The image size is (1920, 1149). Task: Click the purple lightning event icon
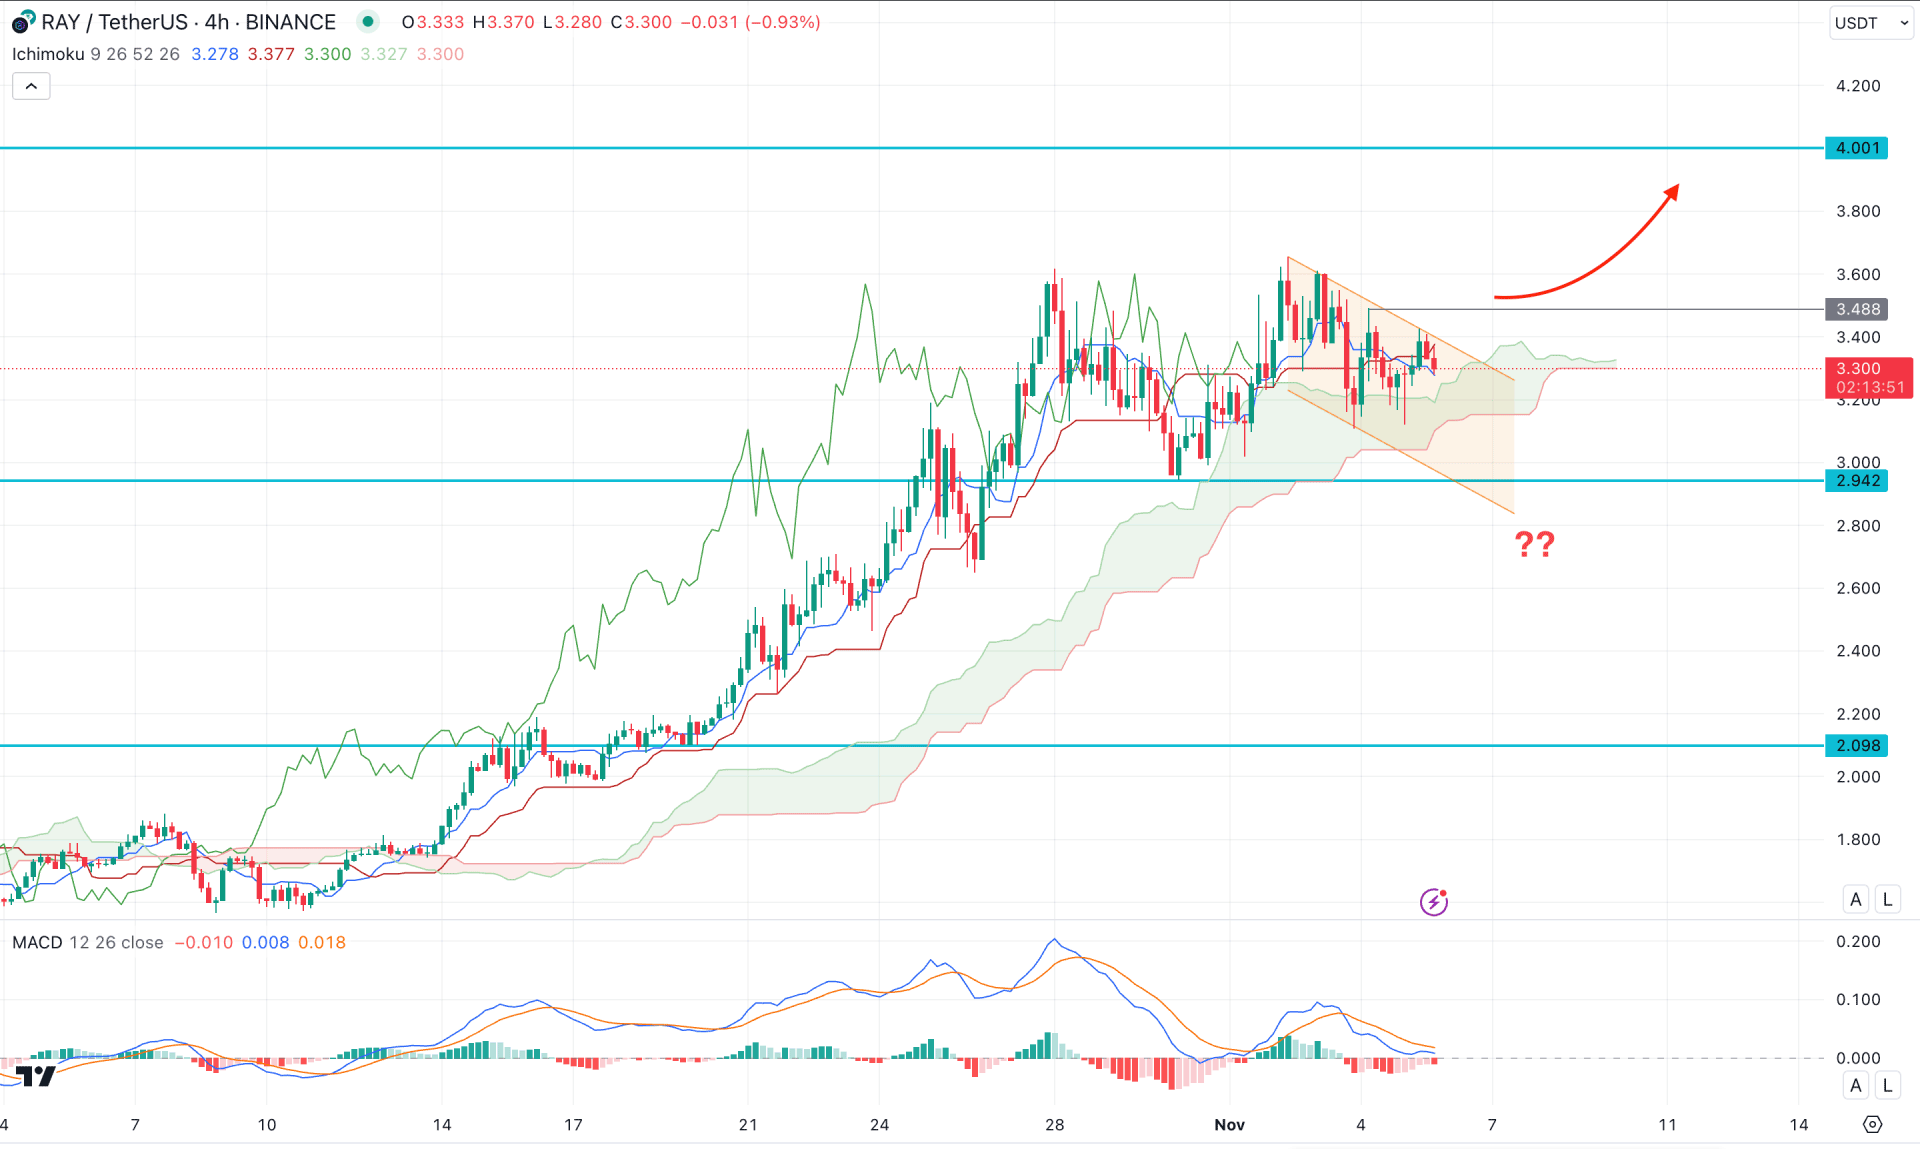pos(1434,902)
